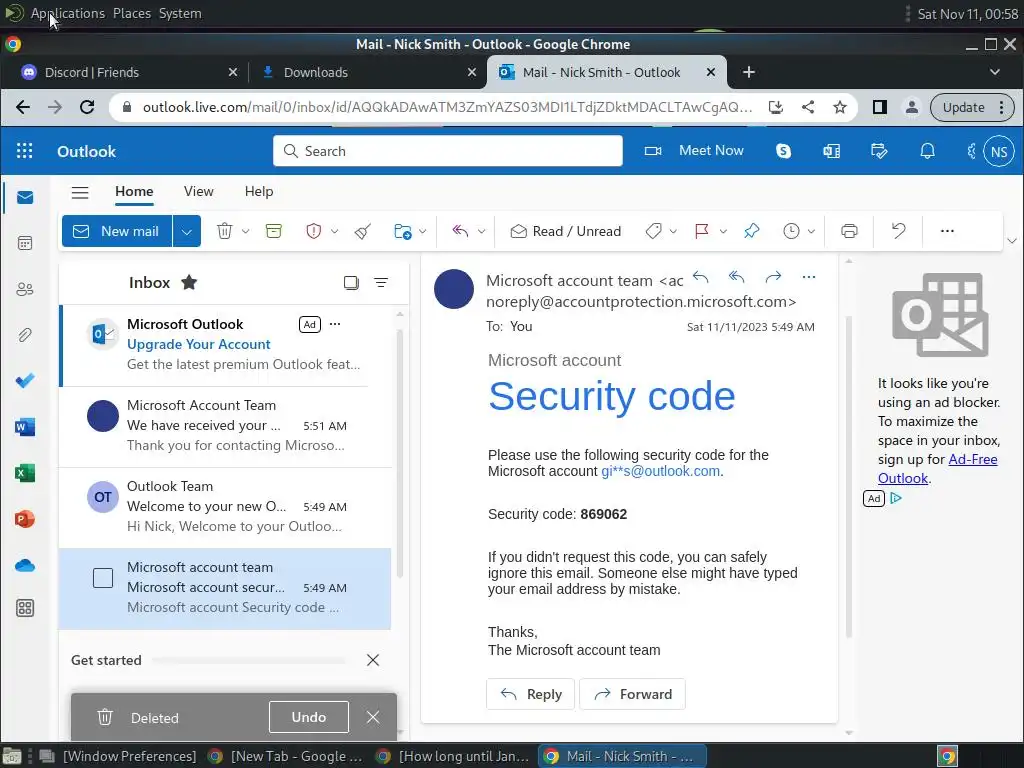Open the Files paperclip icon in sidebar

[25, 335]
